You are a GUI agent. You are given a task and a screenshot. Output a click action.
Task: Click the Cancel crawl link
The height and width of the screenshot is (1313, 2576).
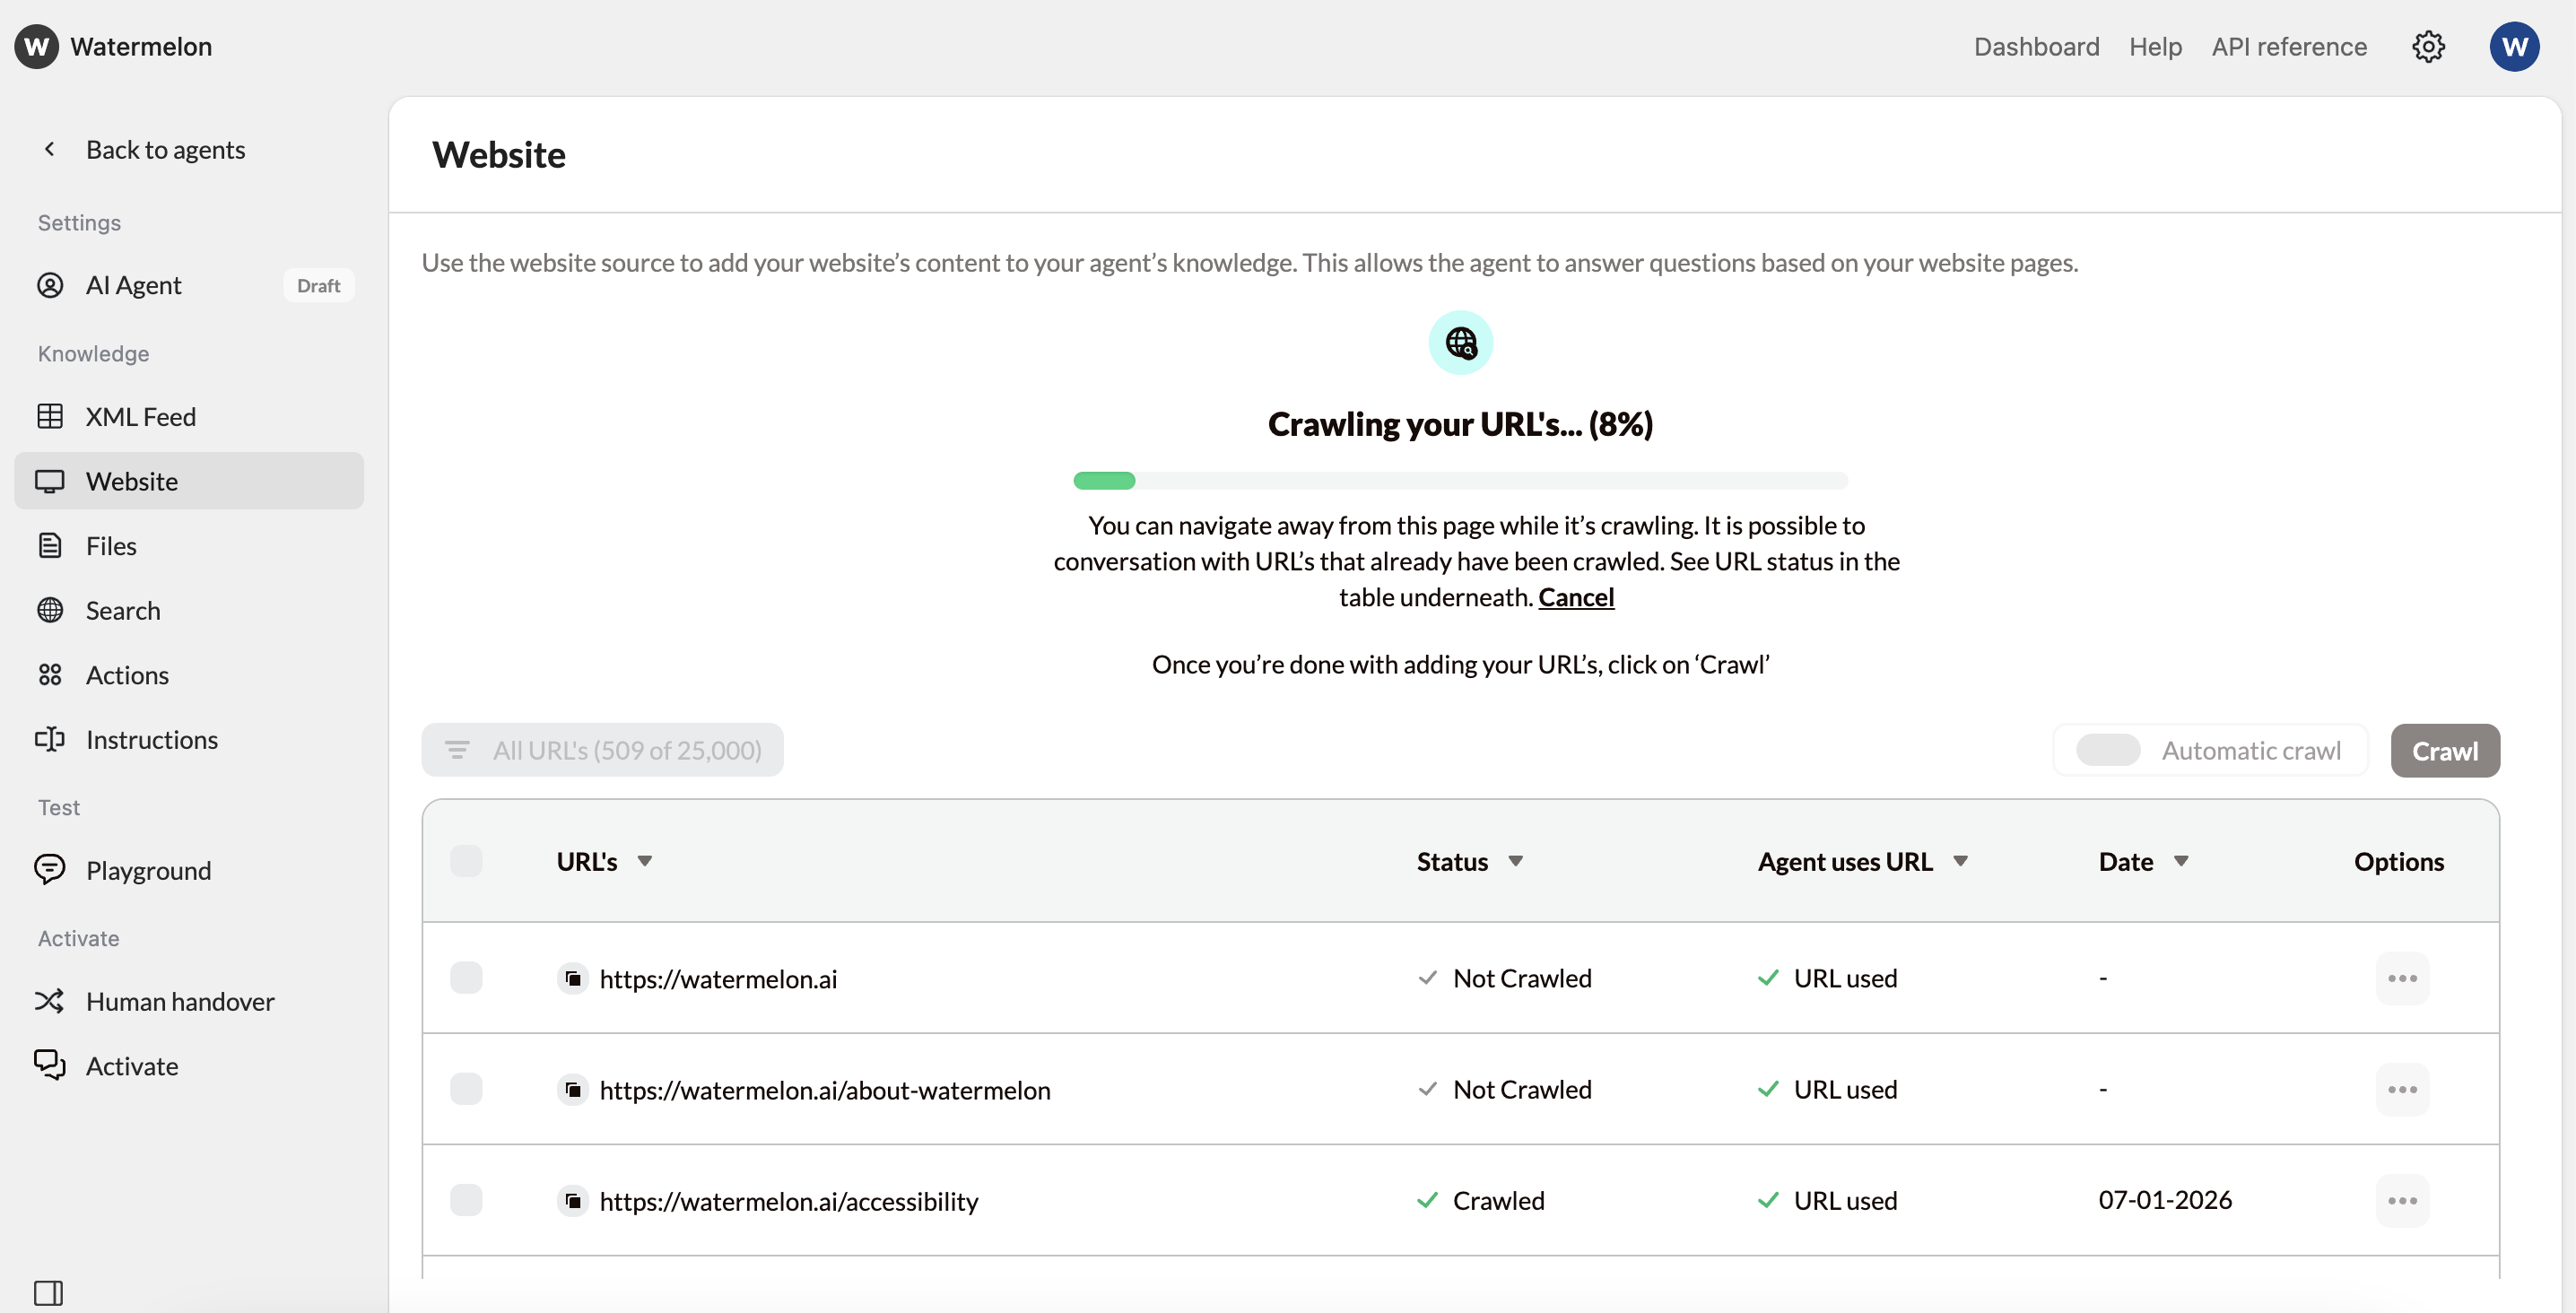pyautogui.click(x=1576, y=597)
